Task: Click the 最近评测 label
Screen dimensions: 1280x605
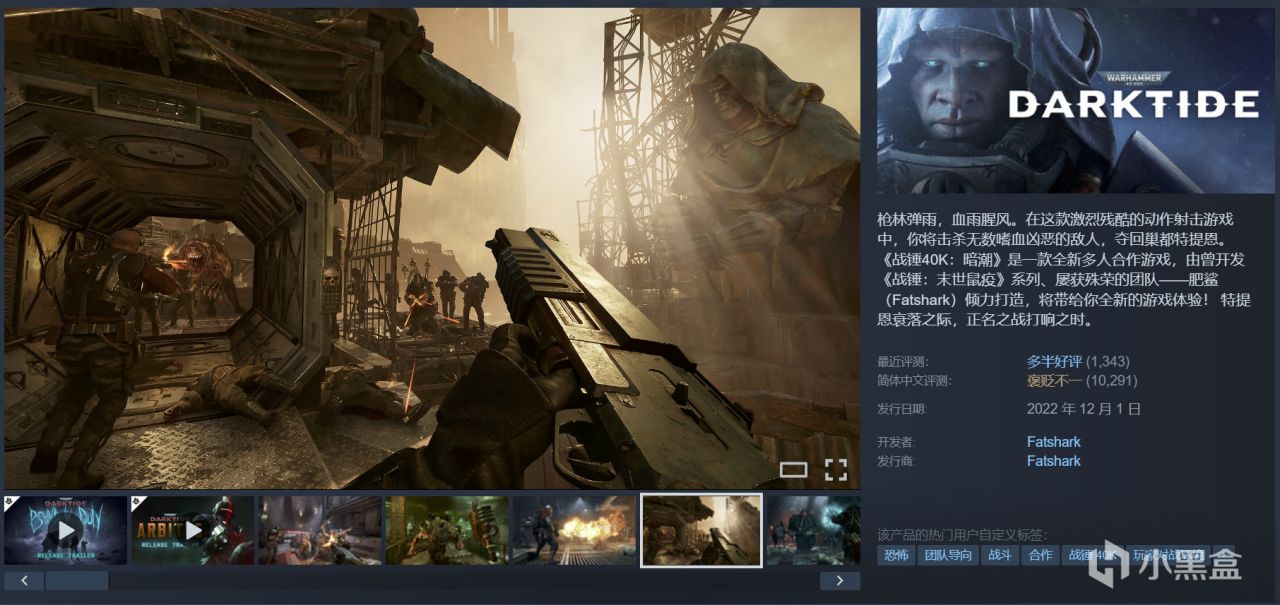Action: pyautogui.click(x=903, y=362)
